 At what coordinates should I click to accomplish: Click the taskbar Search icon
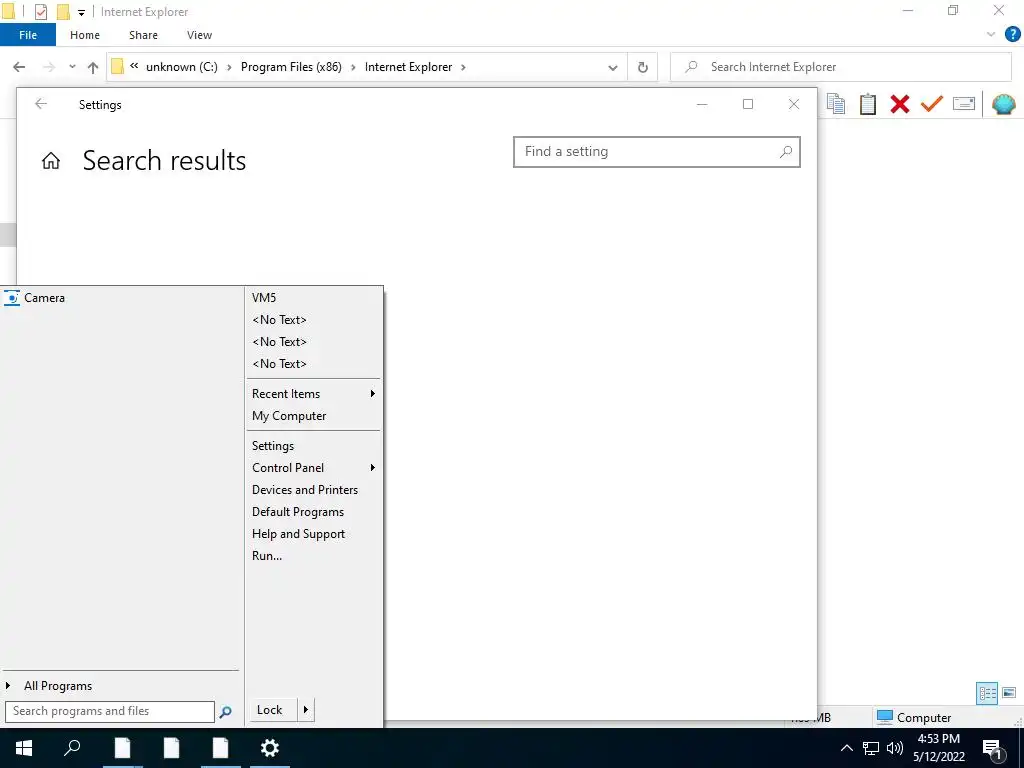[x=72, y=747]
